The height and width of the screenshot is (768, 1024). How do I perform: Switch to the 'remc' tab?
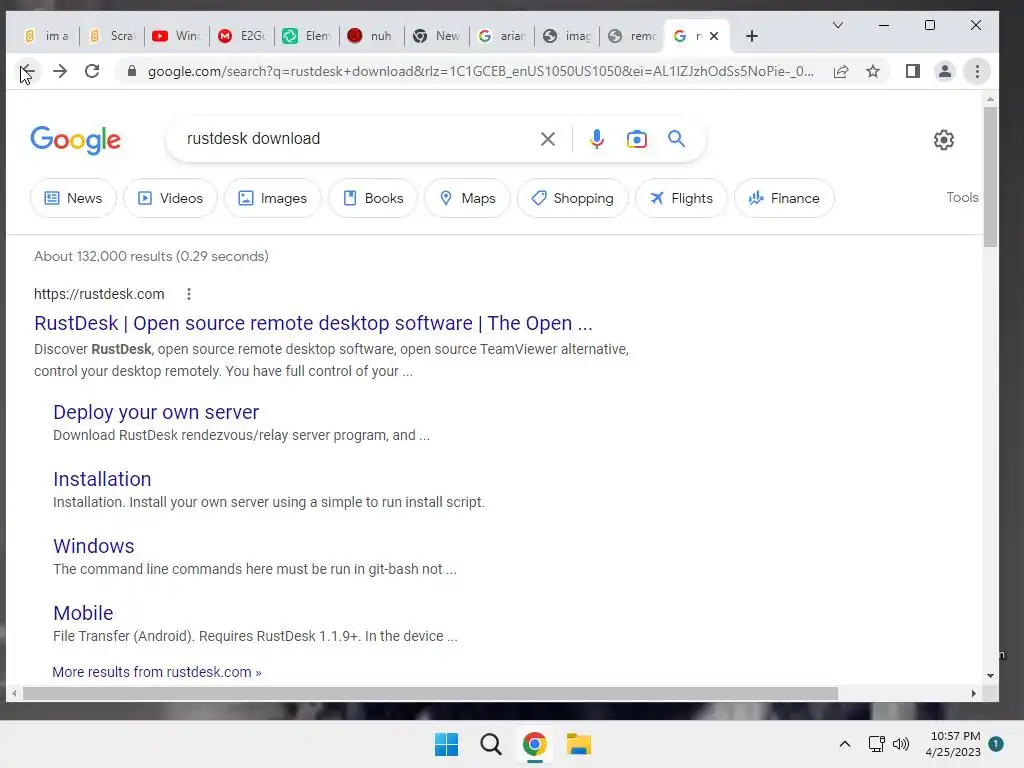[x=632, y=36]
